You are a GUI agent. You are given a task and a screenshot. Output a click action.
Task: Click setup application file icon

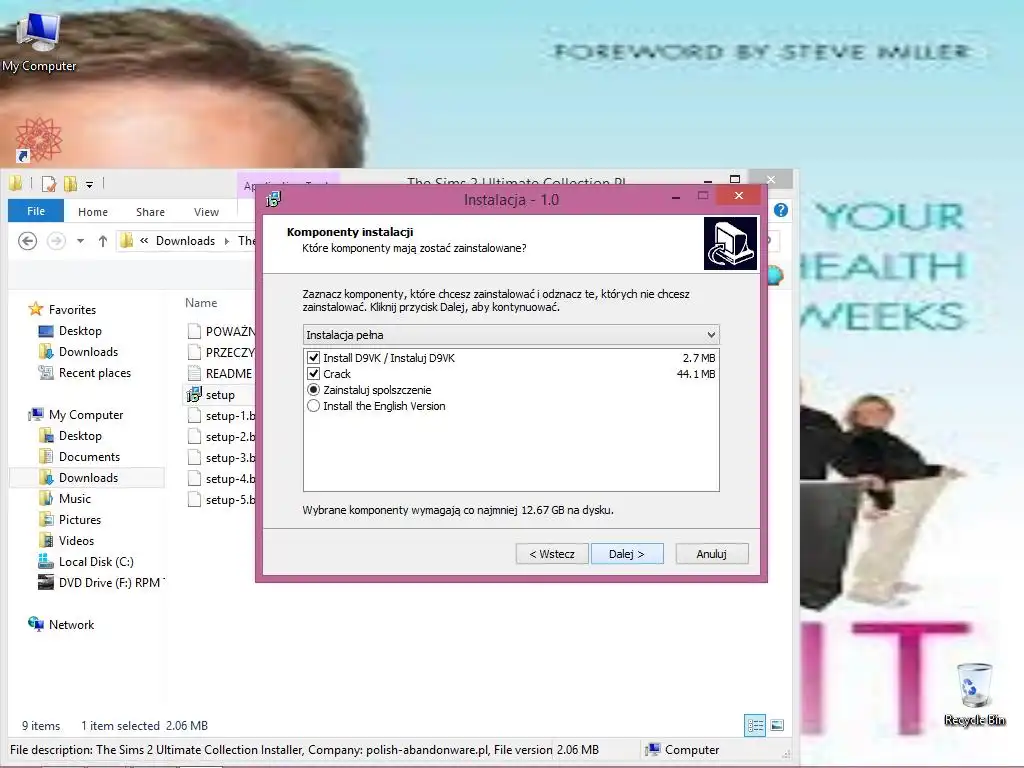(194, 394)
